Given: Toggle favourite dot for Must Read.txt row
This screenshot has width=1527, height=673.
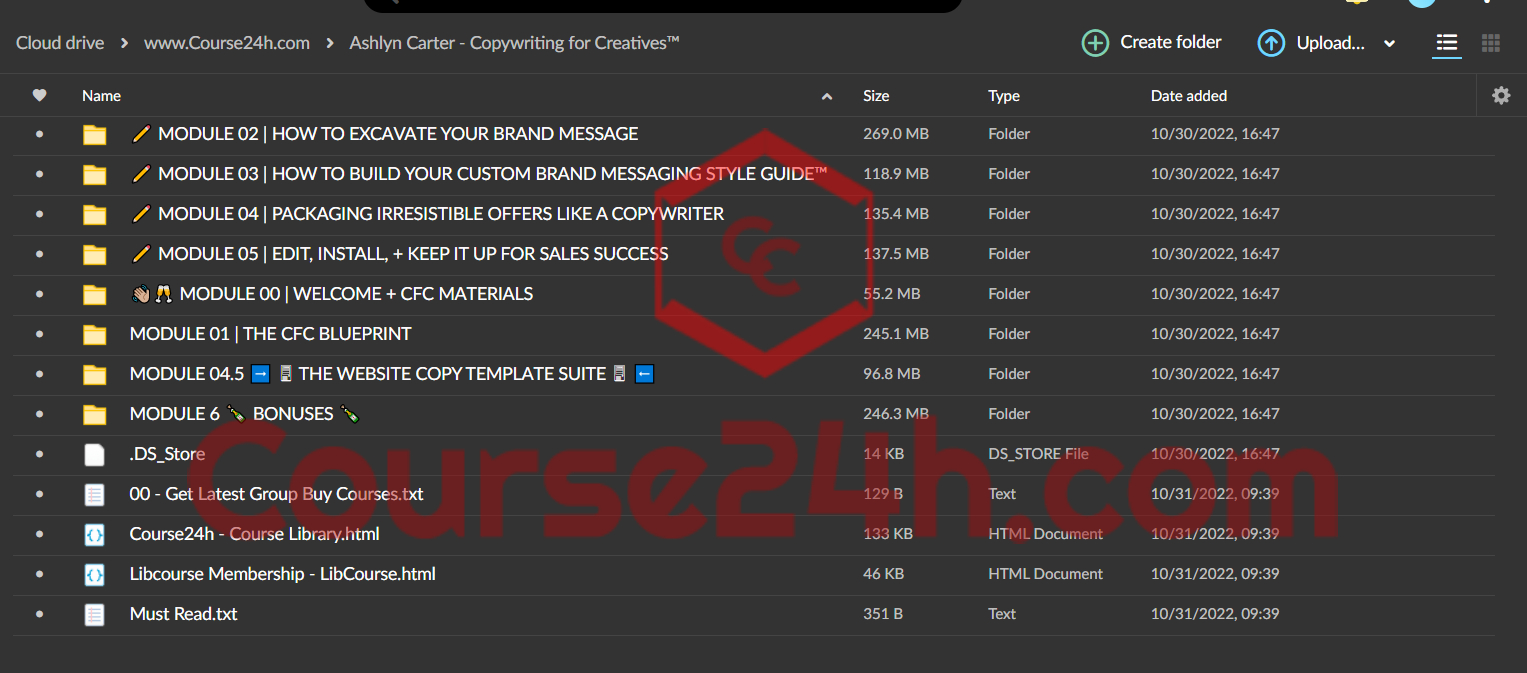Looking at the screenshot, I should tap(39, 614).
